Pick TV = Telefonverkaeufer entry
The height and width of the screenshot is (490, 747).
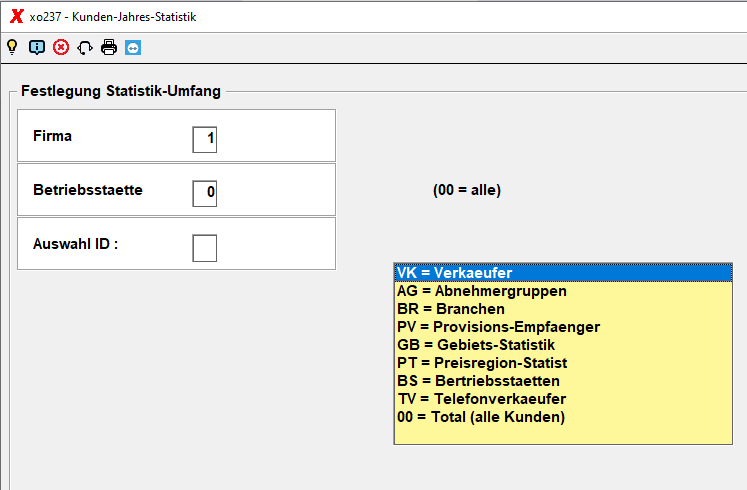[564, 399]
